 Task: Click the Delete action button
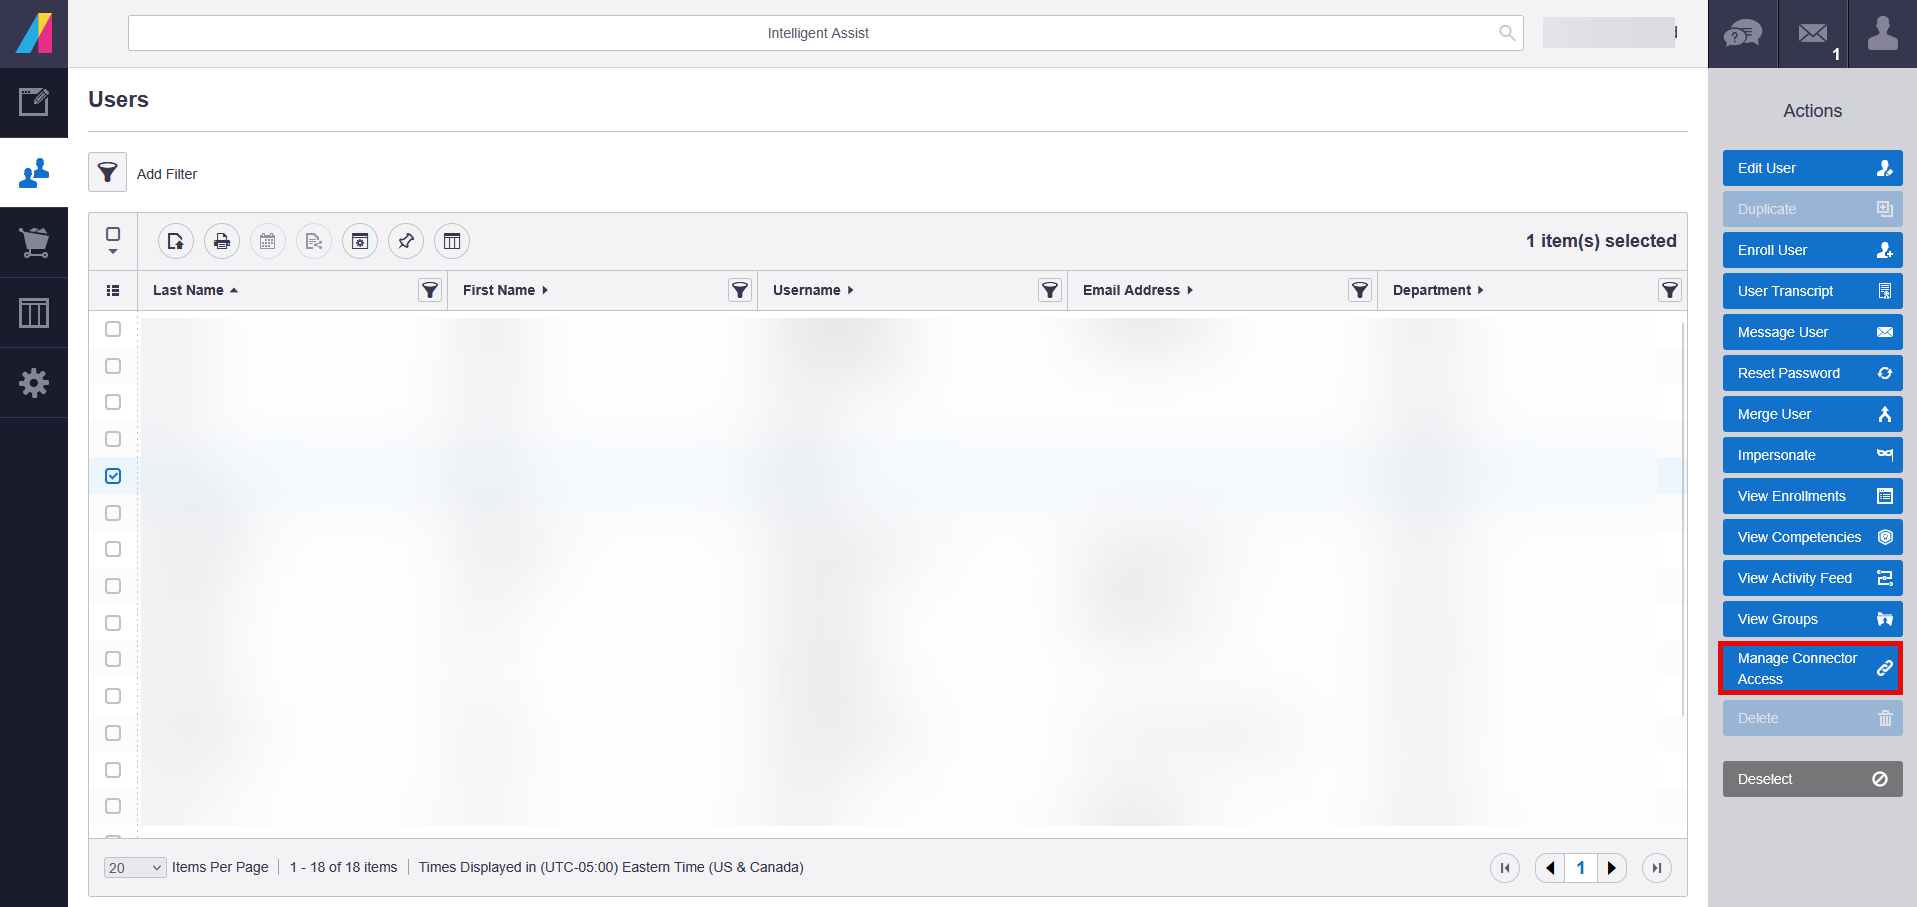1812,718
